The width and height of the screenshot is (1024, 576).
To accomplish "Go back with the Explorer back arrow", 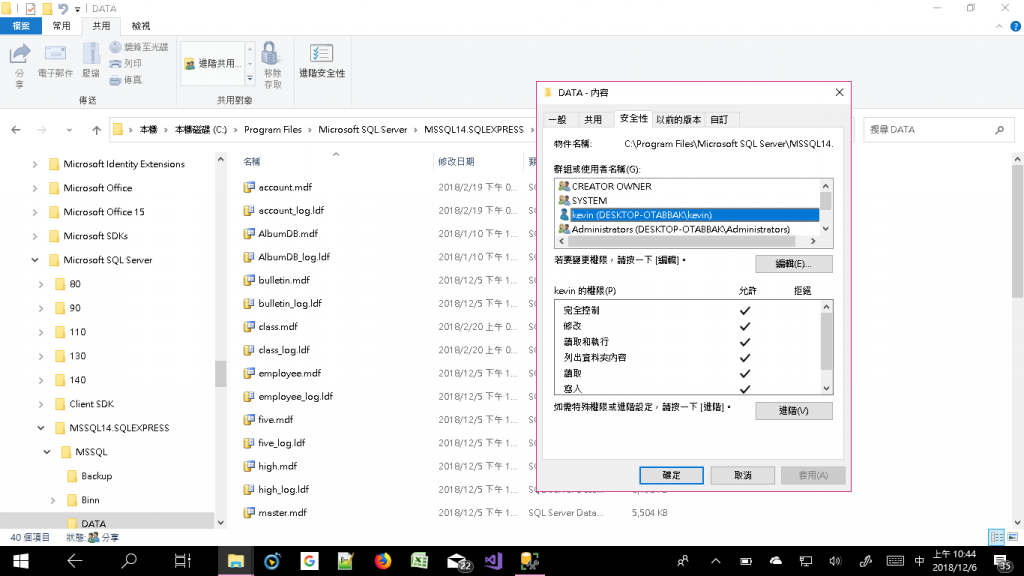I will click(16, 129).
